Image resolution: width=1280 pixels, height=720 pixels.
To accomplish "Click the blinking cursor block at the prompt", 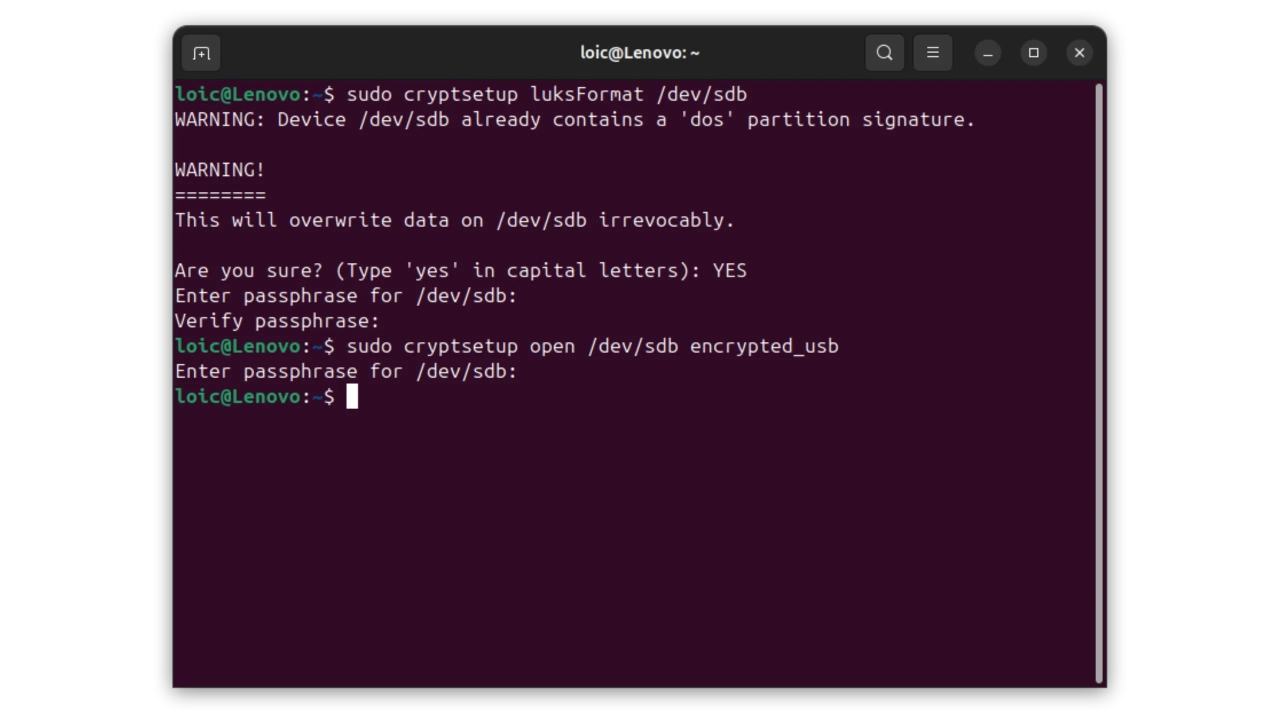I will (352, 397).
